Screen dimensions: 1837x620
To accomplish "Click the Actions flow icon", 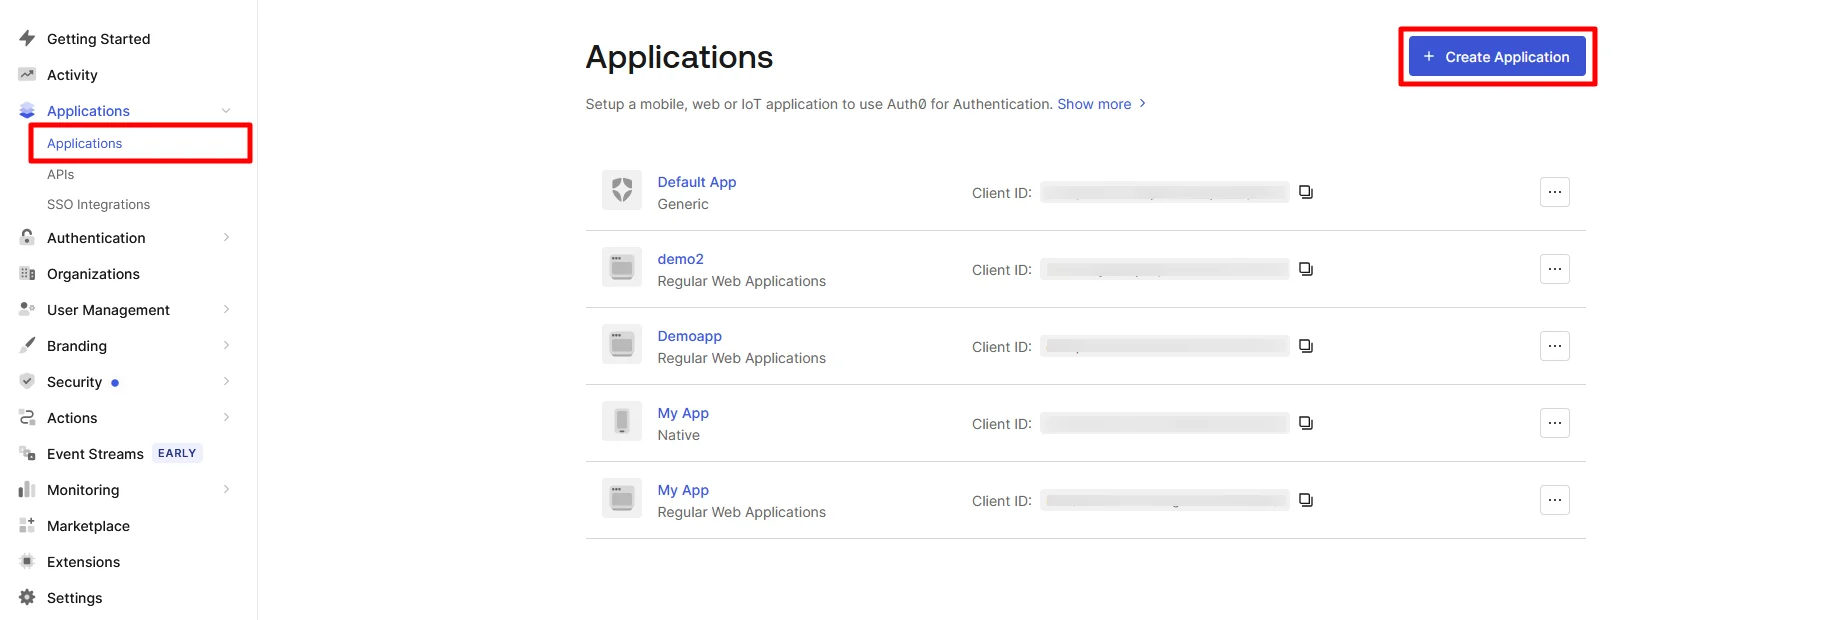I will [27, 417].
